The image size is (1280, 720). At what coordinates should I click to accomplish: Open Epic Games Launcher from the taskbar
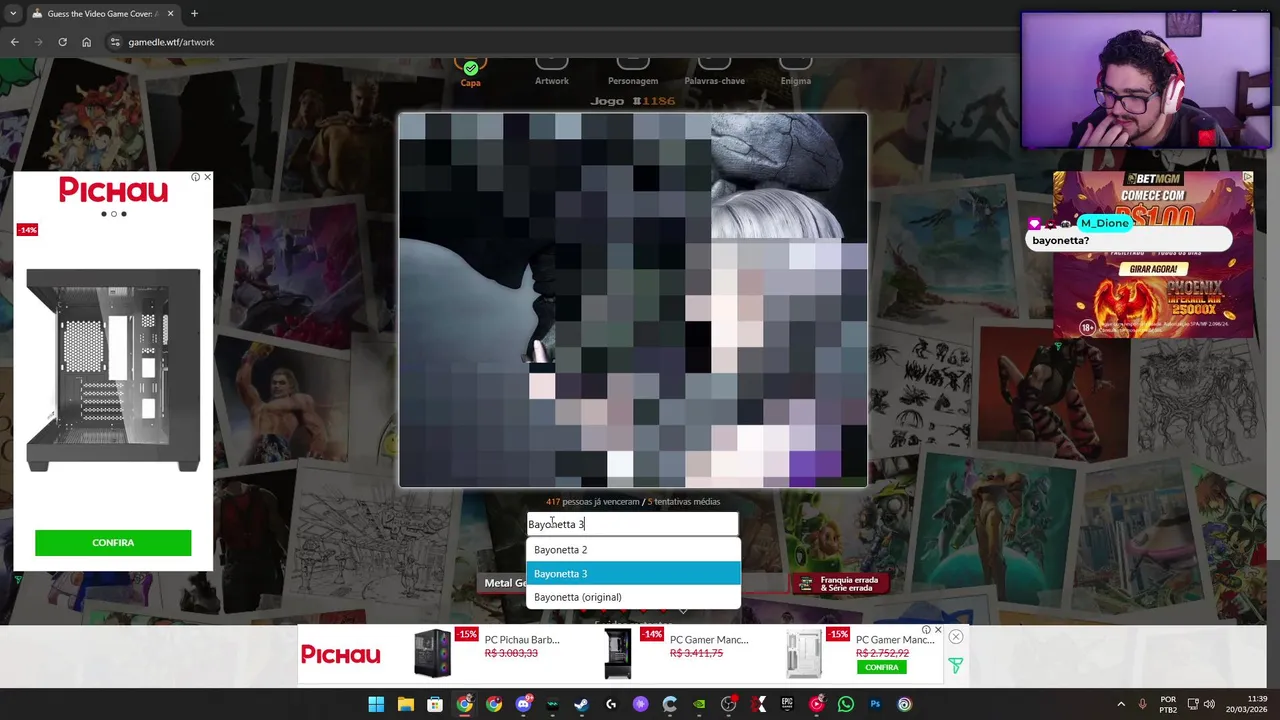tap(787, 704)
